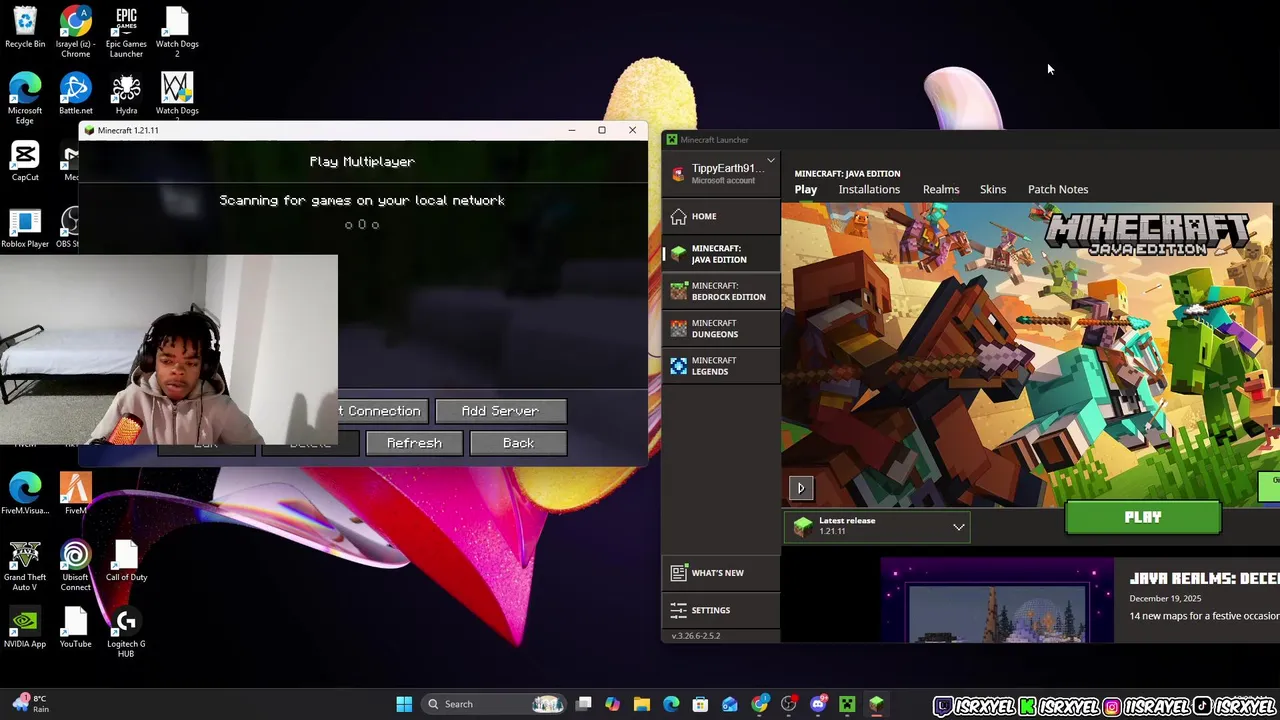Open launcher Settings
The height and width of the screenshot is (720, 1280).
721,610
